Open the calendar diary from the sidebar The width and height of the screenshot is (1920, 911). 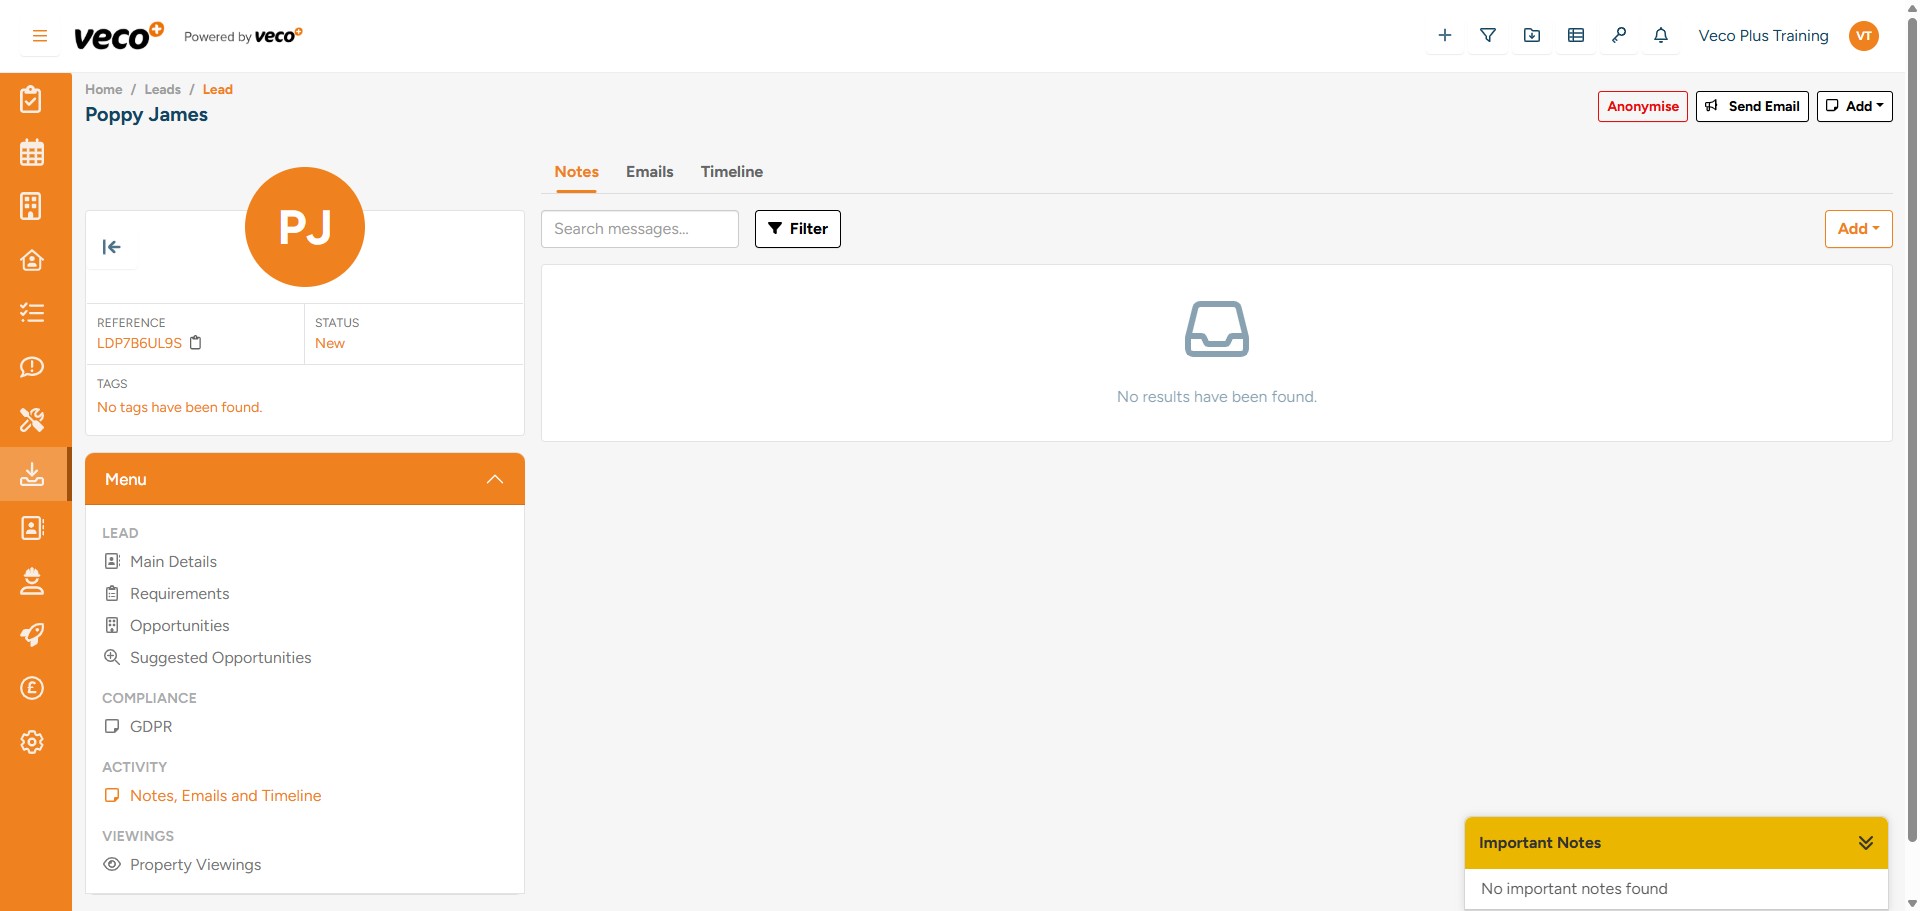(x=32, y=152)
